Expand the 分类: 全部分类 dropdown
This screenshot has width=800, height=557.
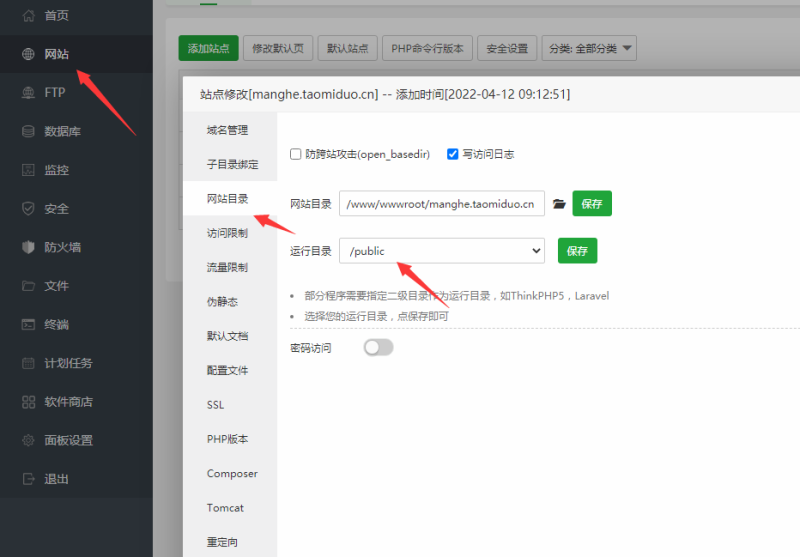[589, 48]
